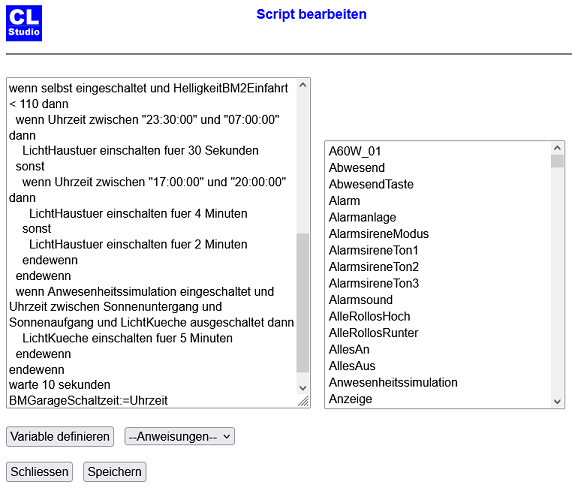
Task: Click the Schliessen button
Action: (x=39, y=472)
